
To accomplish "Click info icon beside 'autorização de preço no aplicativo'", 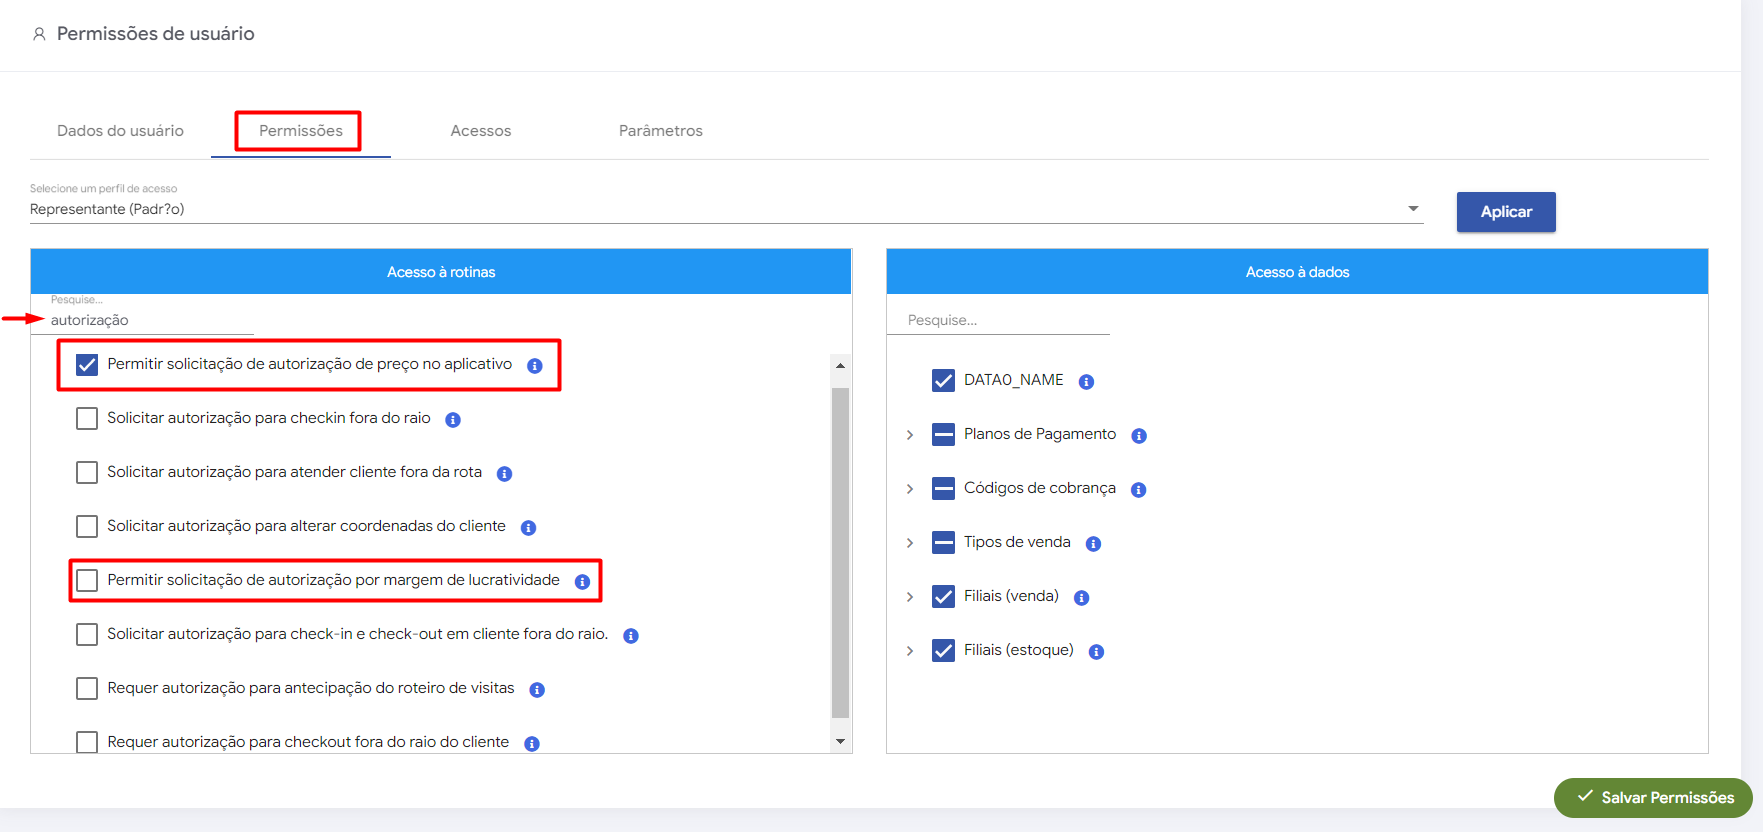I will point(535,366).
